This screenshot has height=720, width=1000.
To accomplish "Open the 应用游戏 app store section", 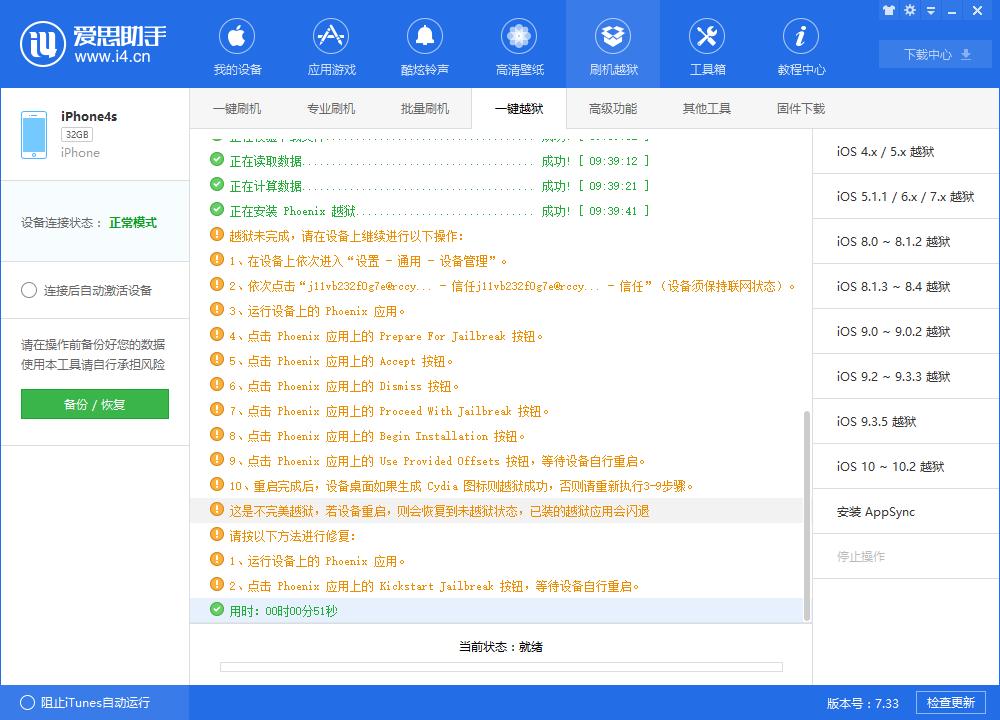I will [x=331, y=44].
